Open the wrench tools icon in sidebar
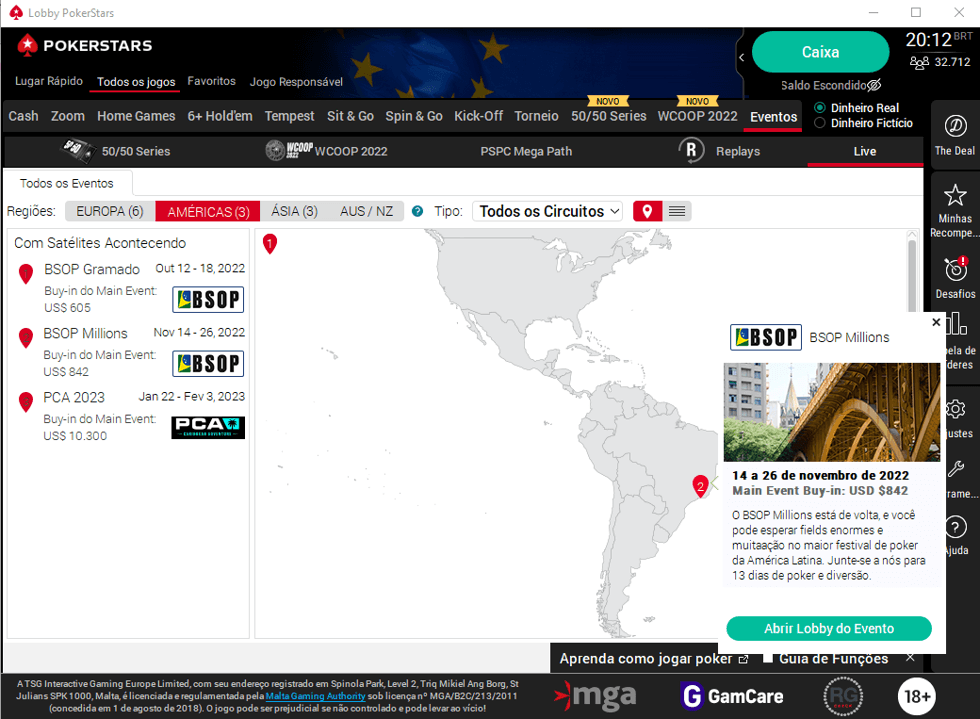This screenshot has height=719, width=980. [x=956, y=469]
